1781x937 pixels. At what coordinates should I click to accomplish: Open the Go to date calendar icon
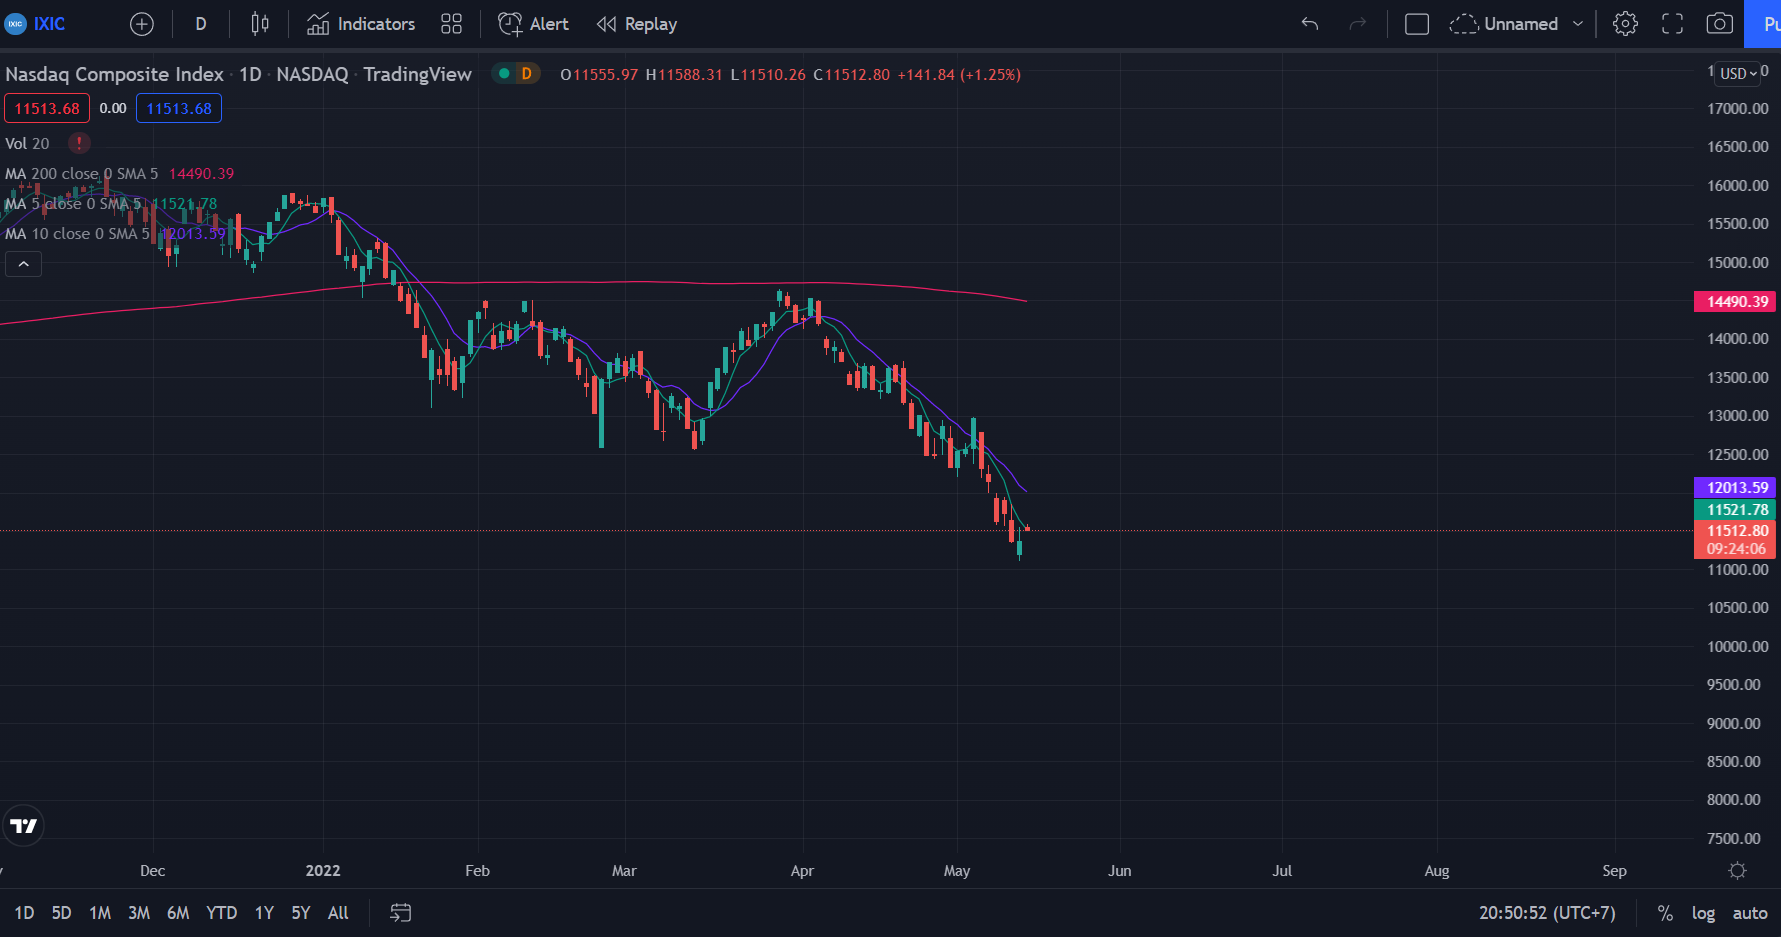coord(401,913)
